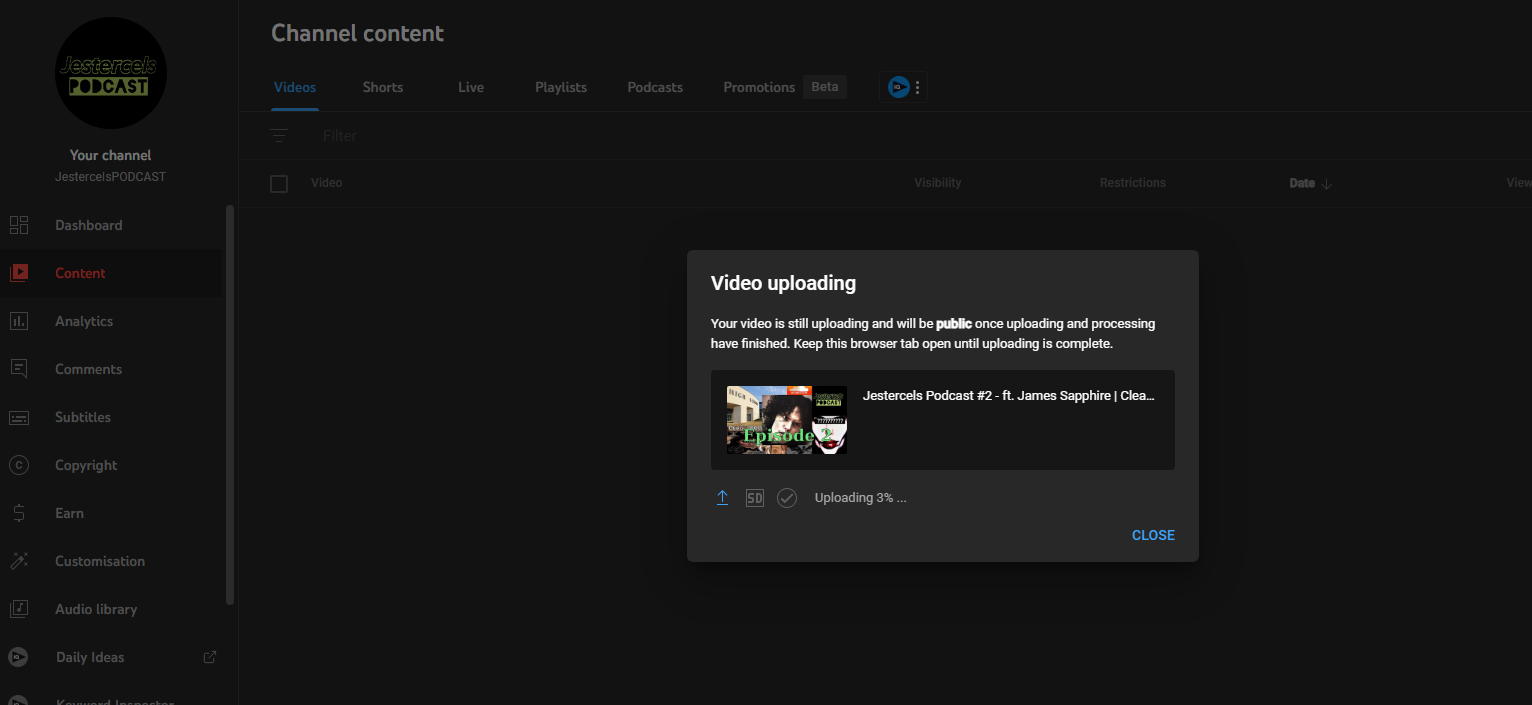
Task: Click the Visibility column header
Action: 938,183
